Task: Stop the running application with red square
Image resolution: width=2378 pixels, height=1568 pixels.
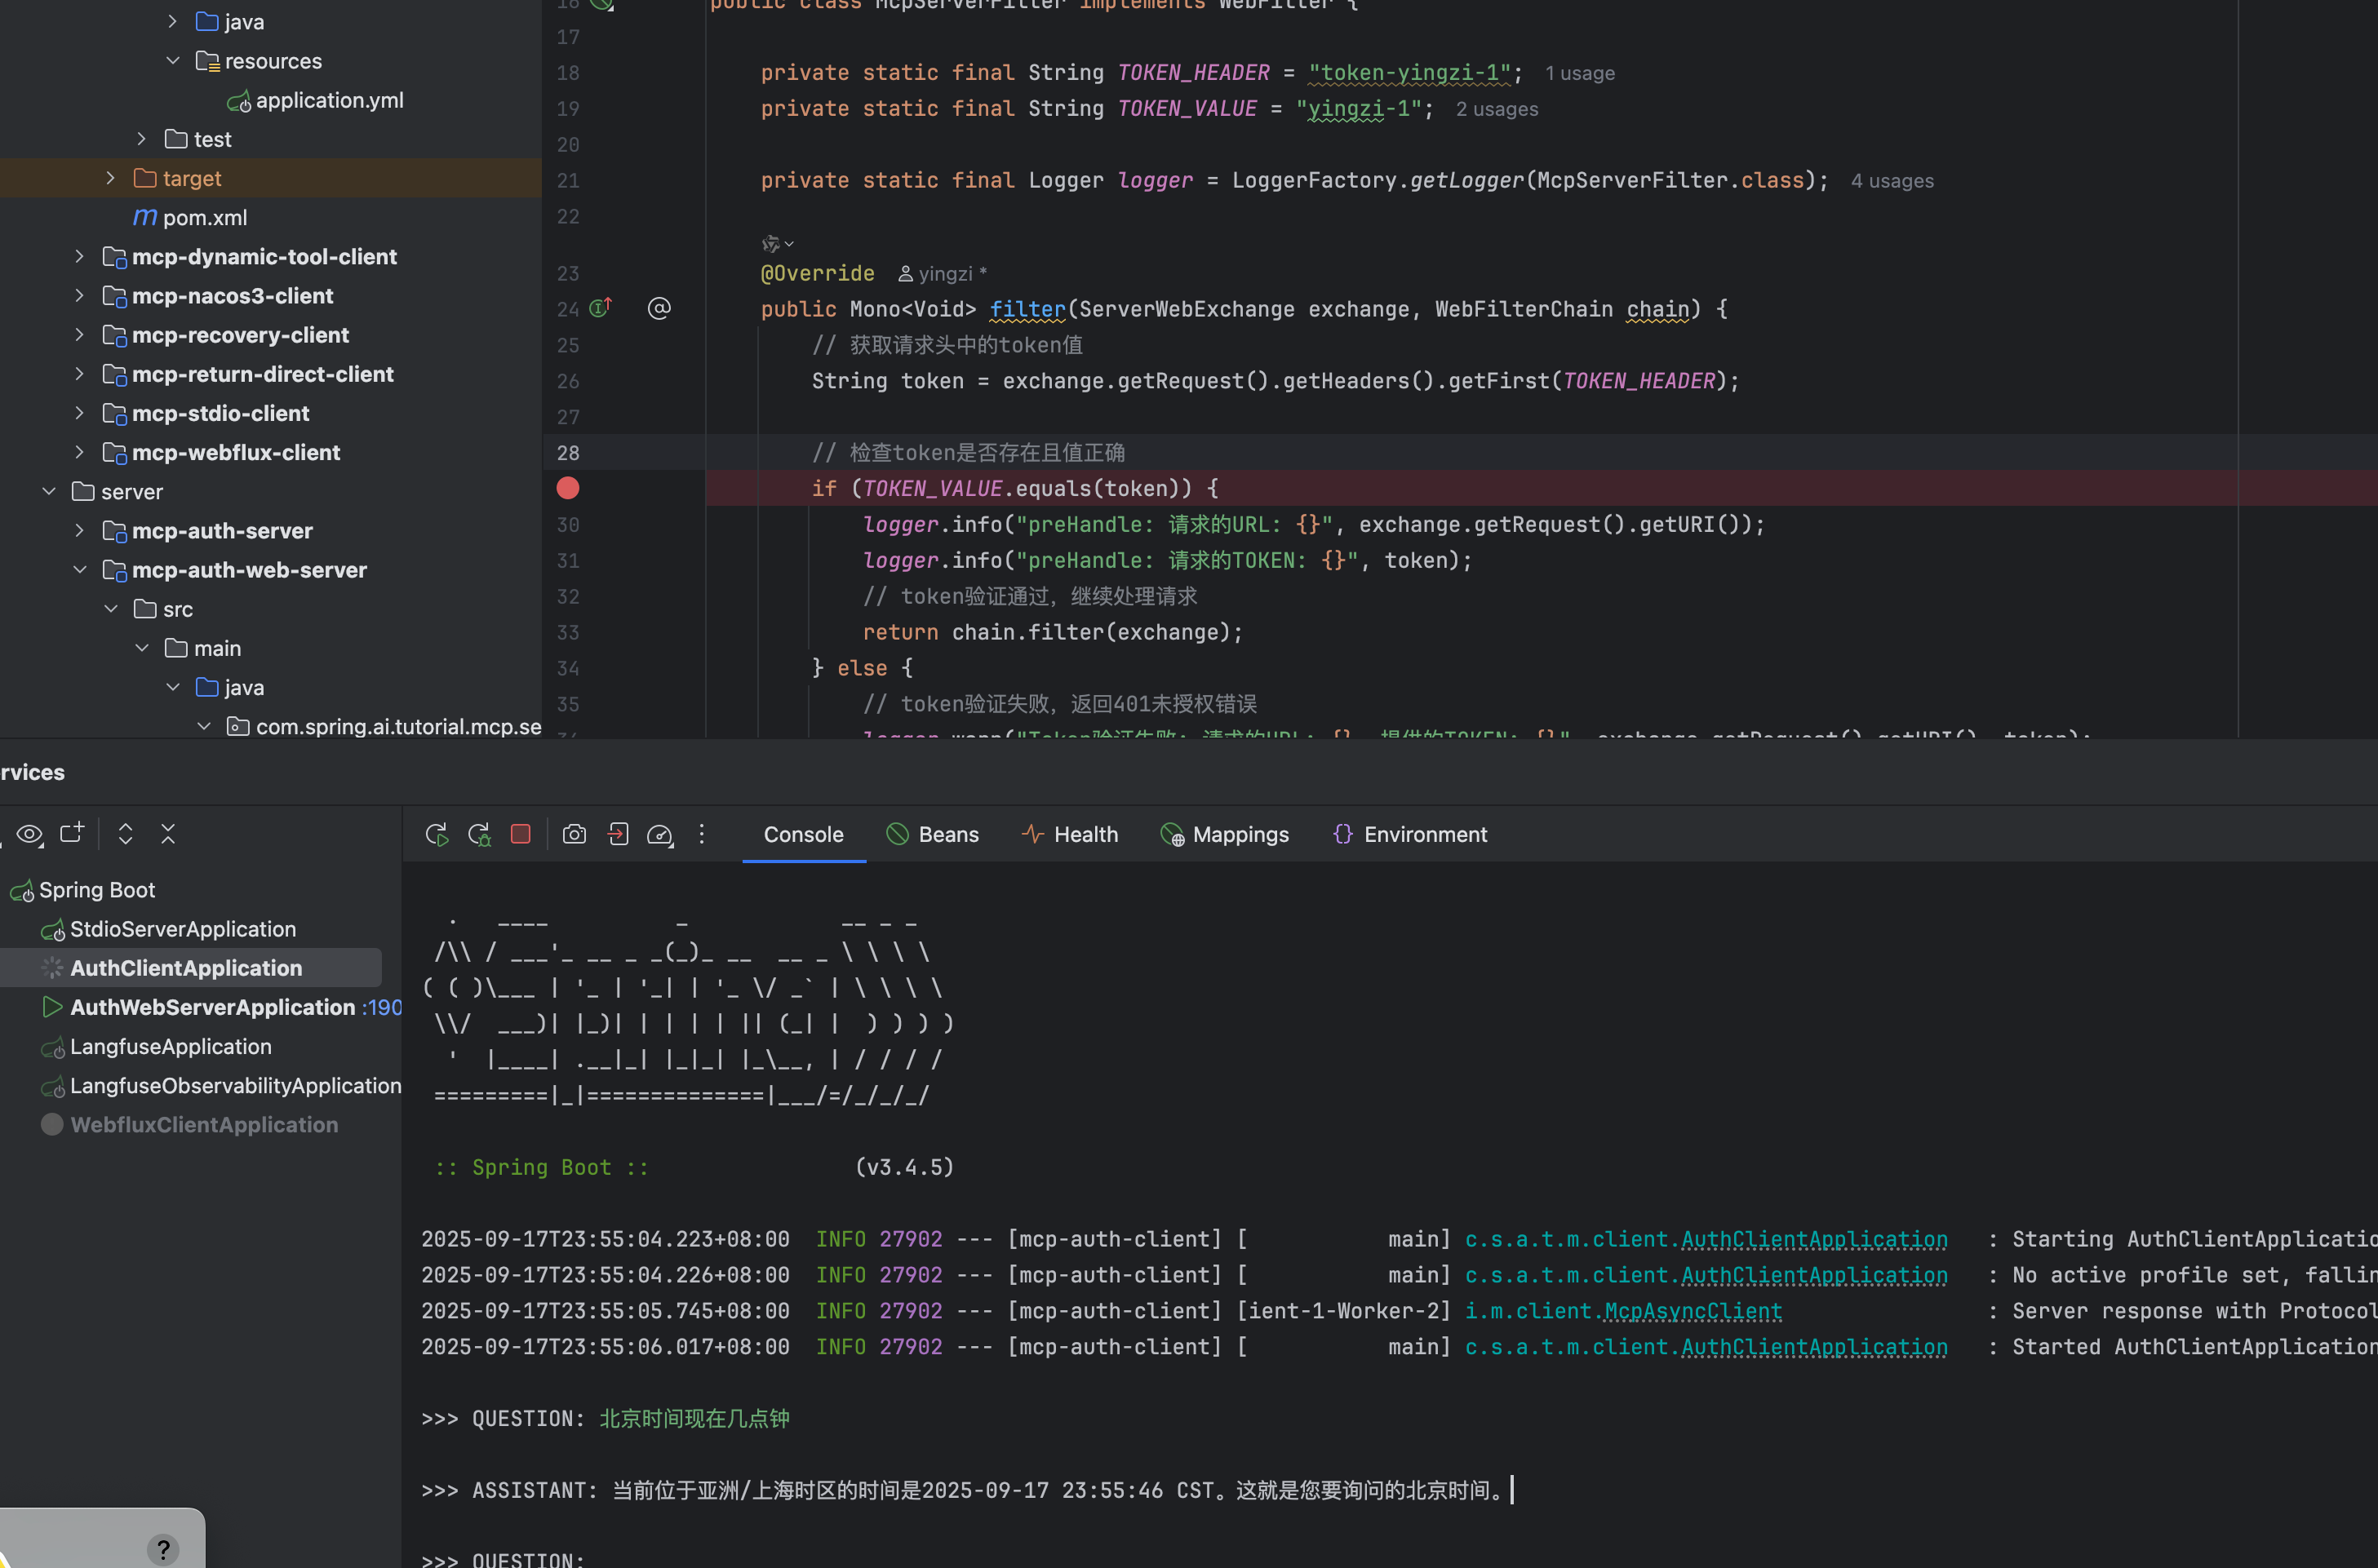Action: pos(520,834)
